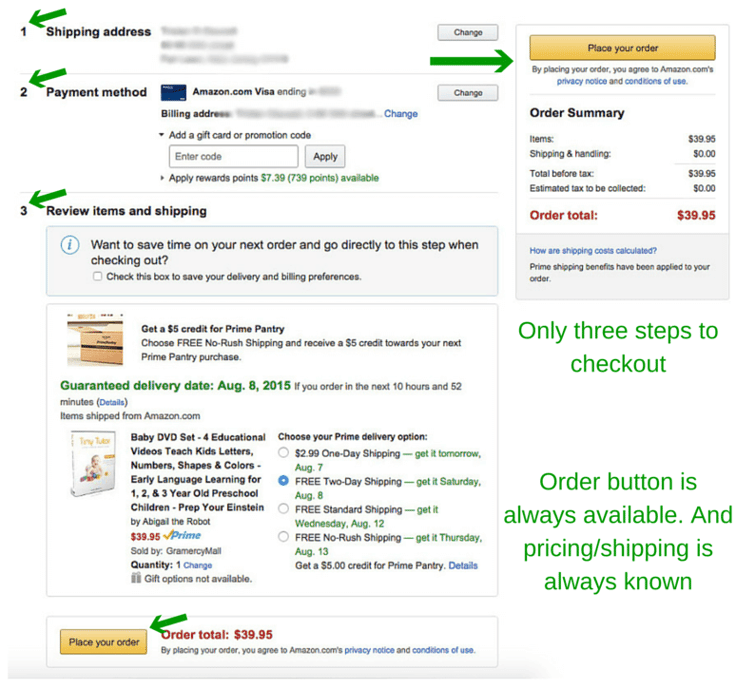Open the Baby DVD Set product thumbnail
736x689 pixels.
93,464
